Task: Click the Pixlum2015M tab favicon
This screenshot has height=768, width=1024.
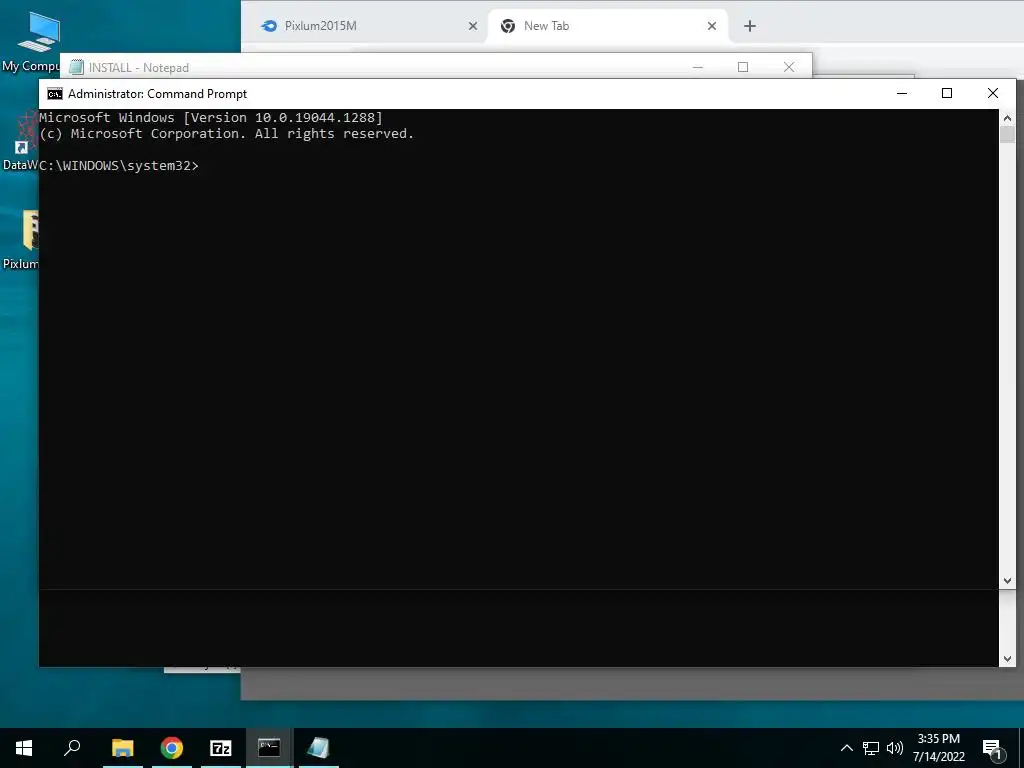Action: click(x=268, y=26)
